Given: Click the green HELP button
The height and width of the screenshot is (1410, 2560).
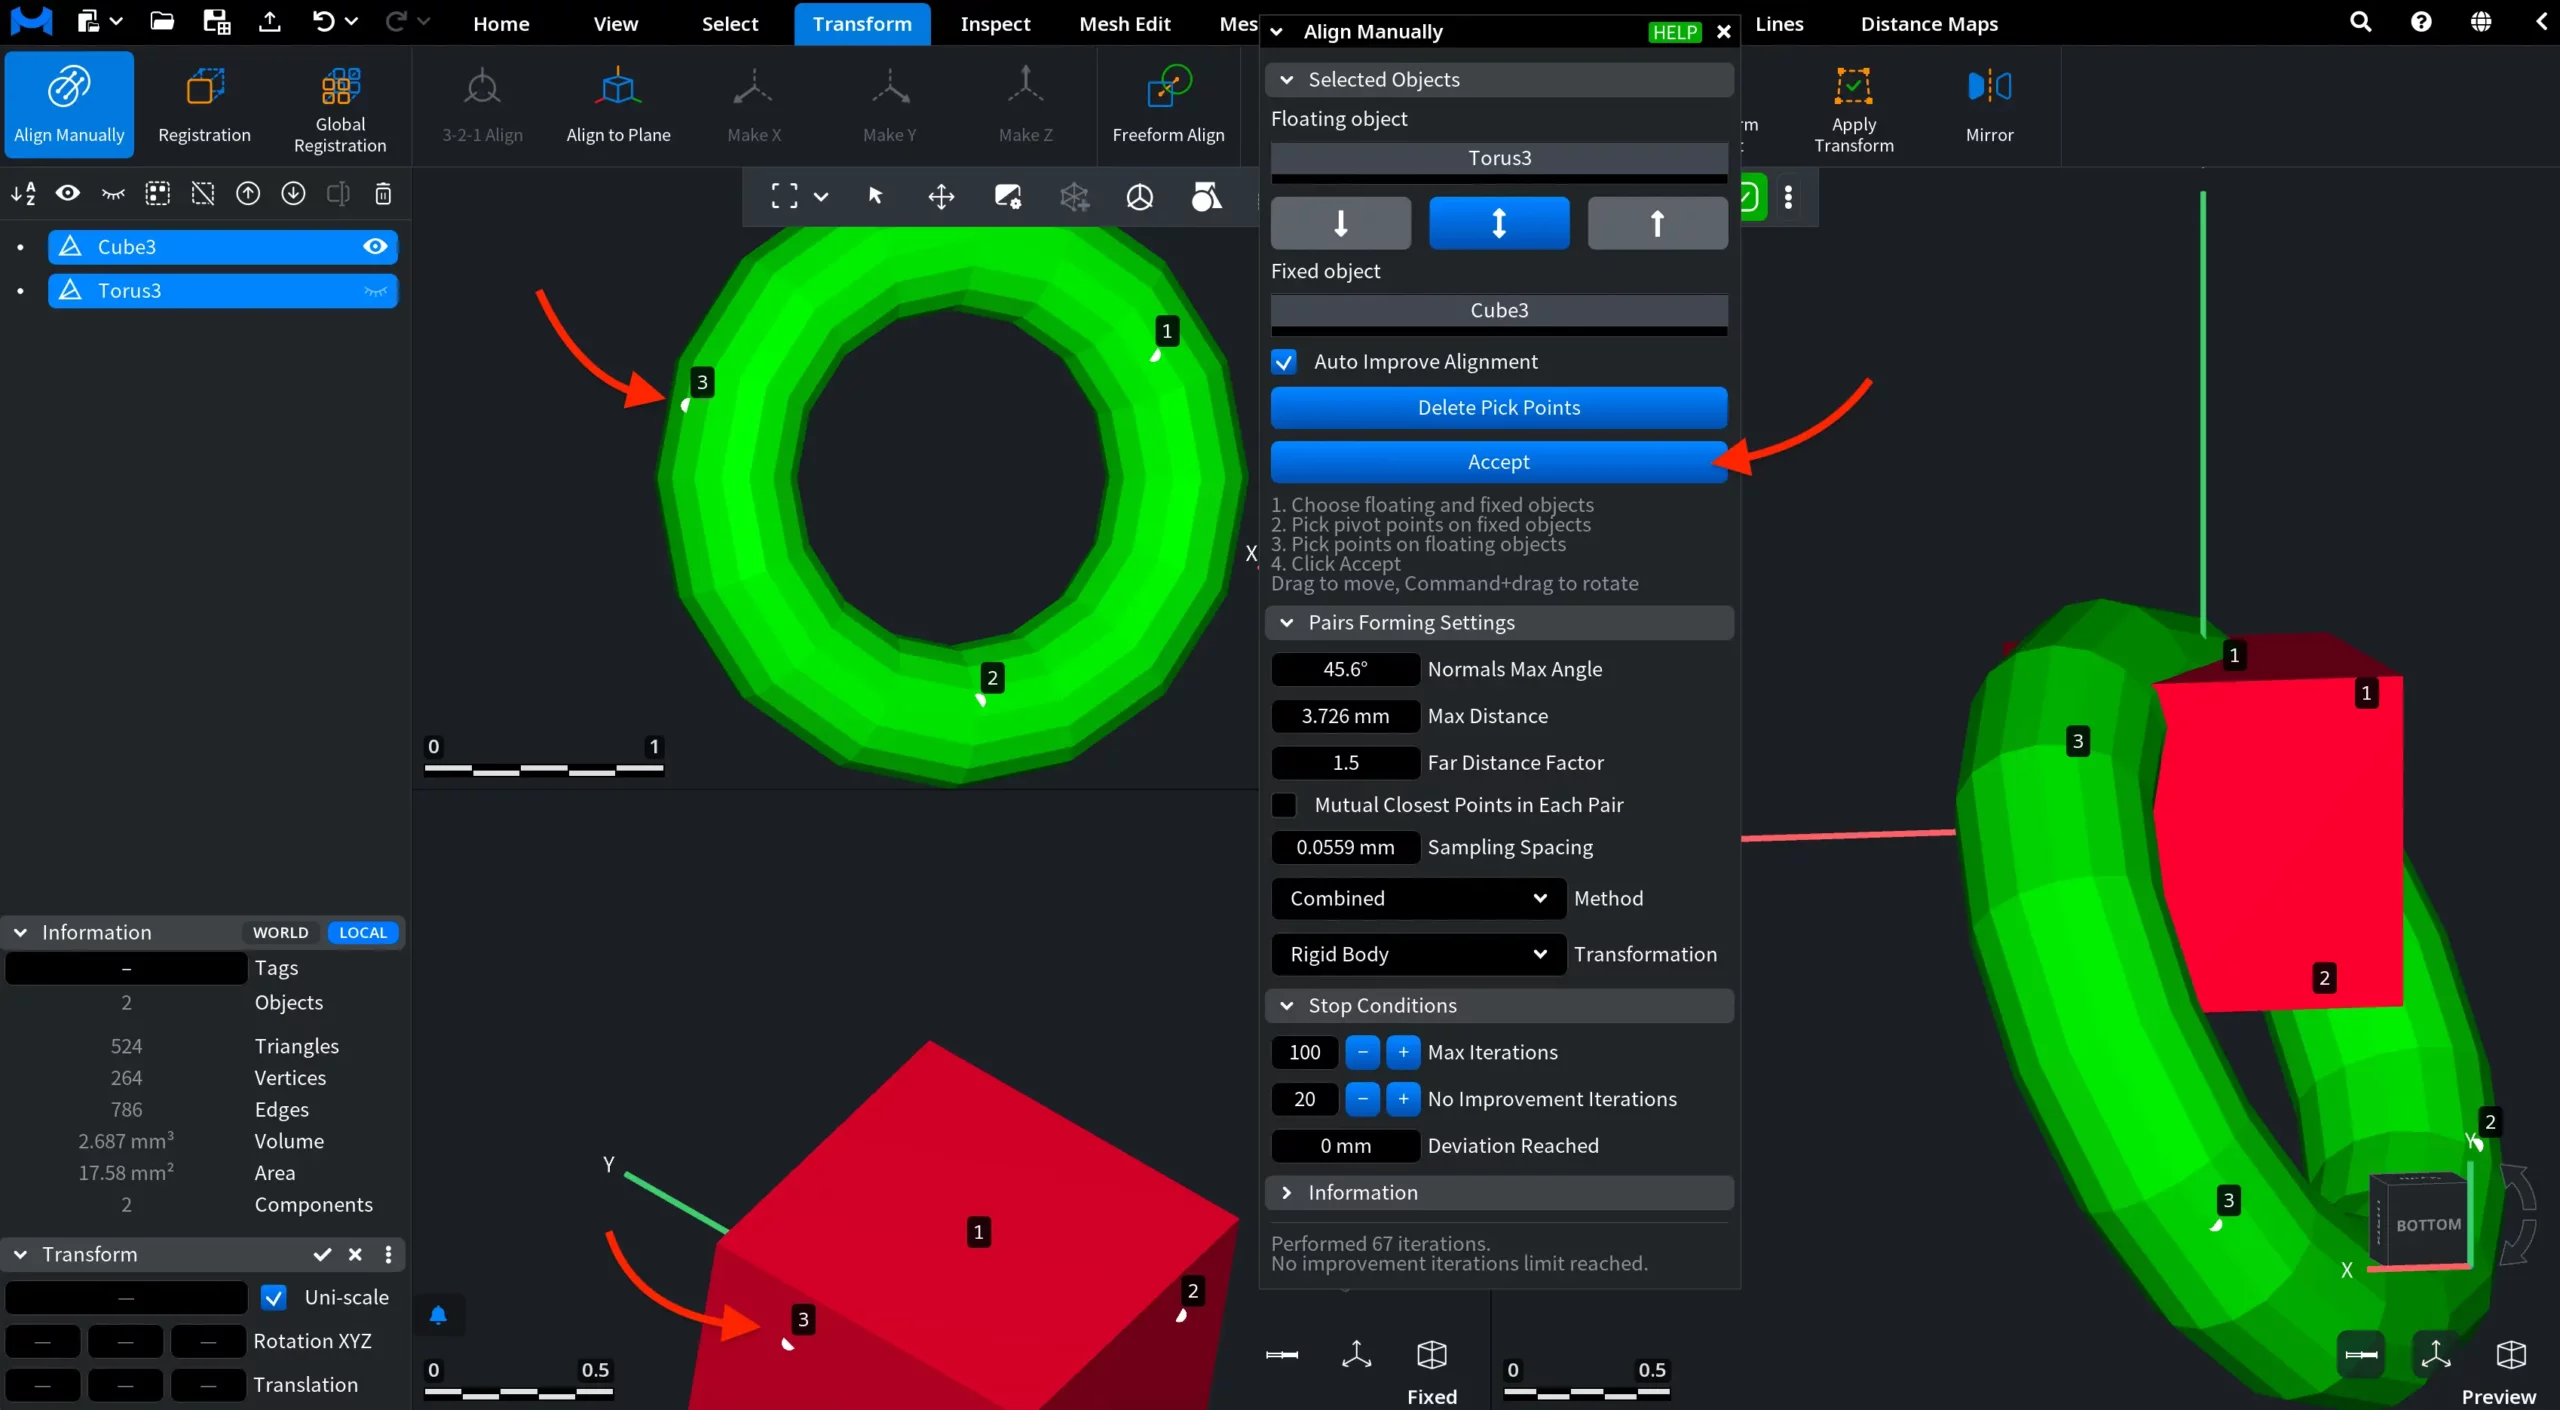Looking at the screenshot, I should (1674, 32).
